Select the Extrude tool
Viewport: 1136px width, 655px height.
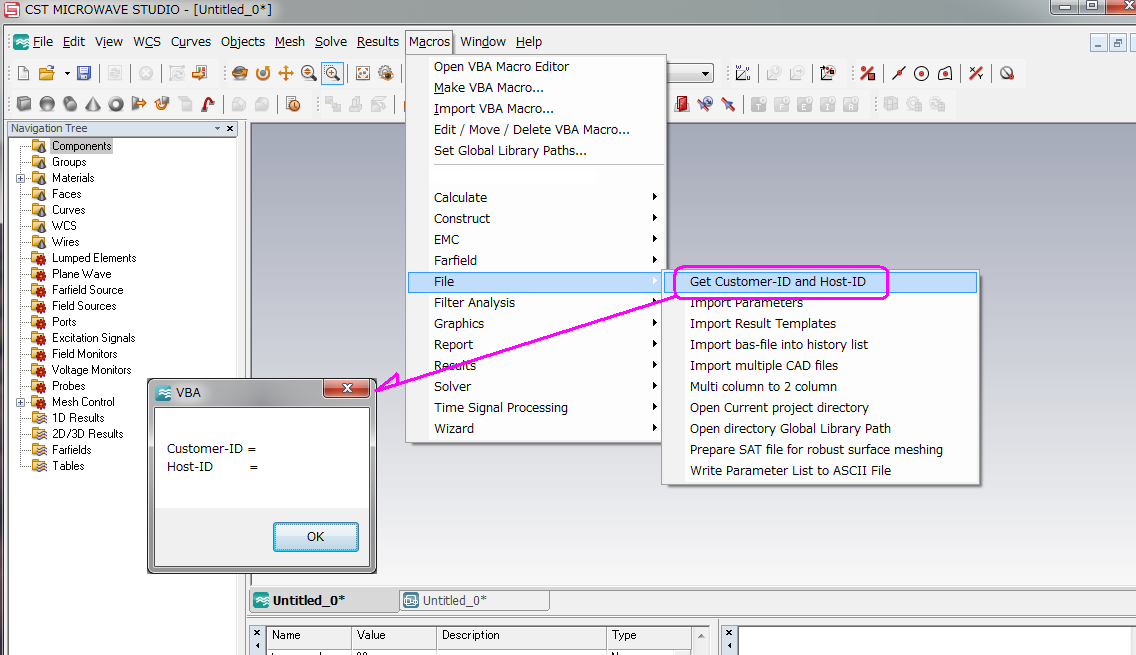(139, 104)
